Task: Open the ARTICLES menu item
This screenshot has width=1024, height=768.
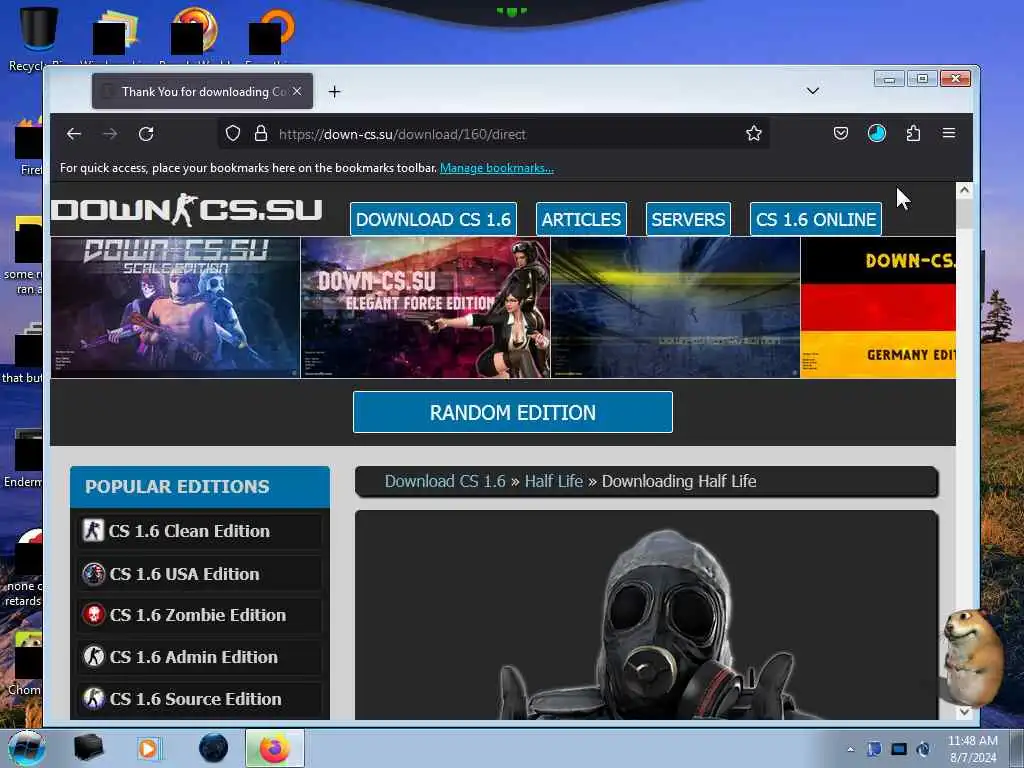Action: coord(581,219)
